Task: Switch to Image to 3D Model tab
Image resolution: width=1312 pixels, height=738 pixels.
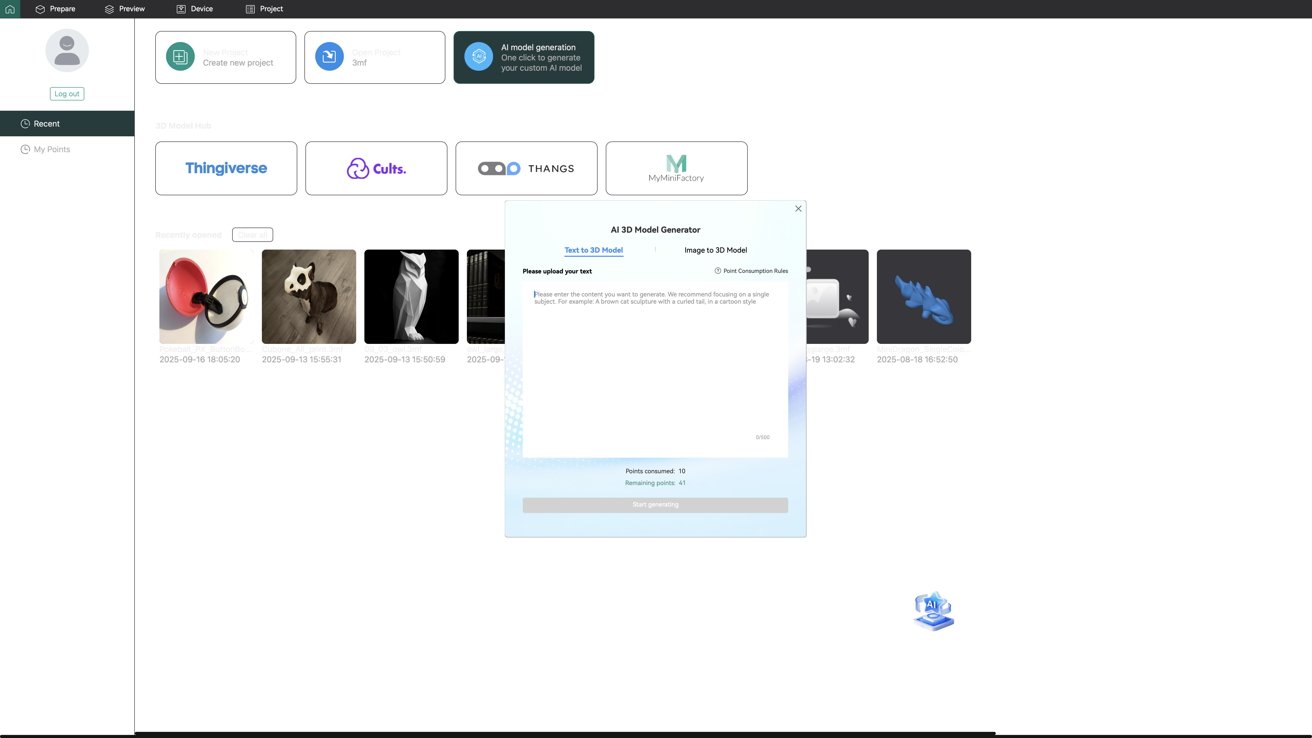Action: (x=716, y=250)
